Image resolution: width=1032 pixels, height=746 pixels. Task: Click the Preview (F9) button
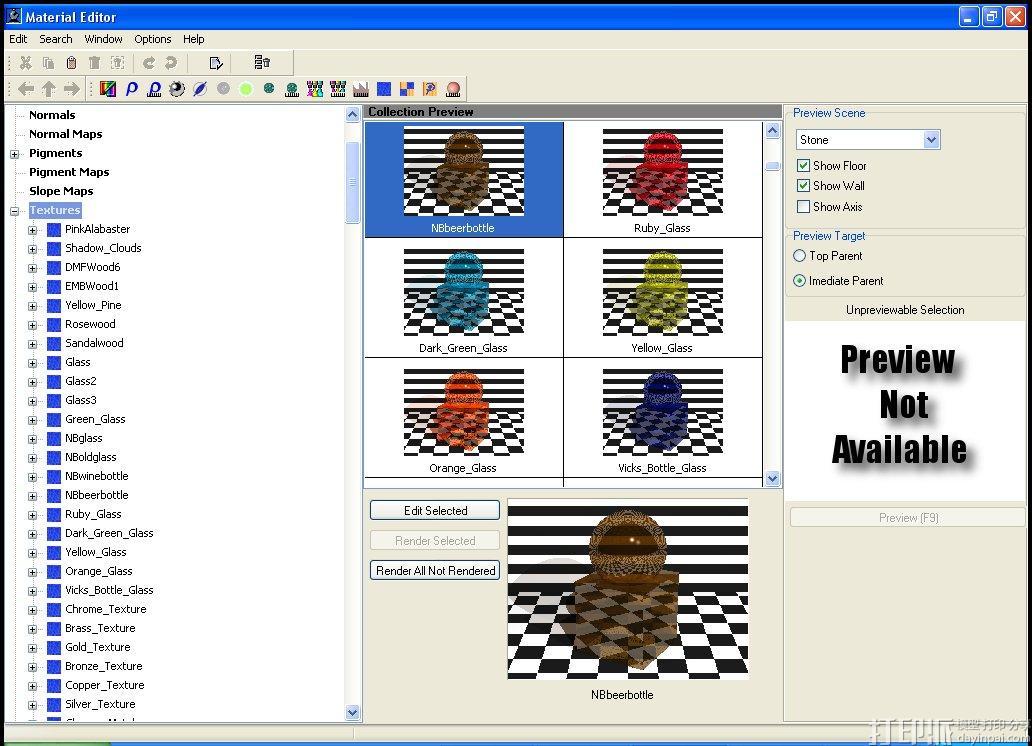click(908, 518)
